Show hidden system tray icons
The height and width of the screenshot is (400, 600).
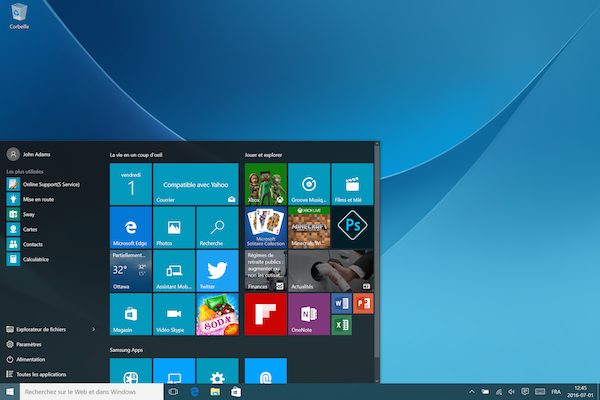(x=472, y=392)
